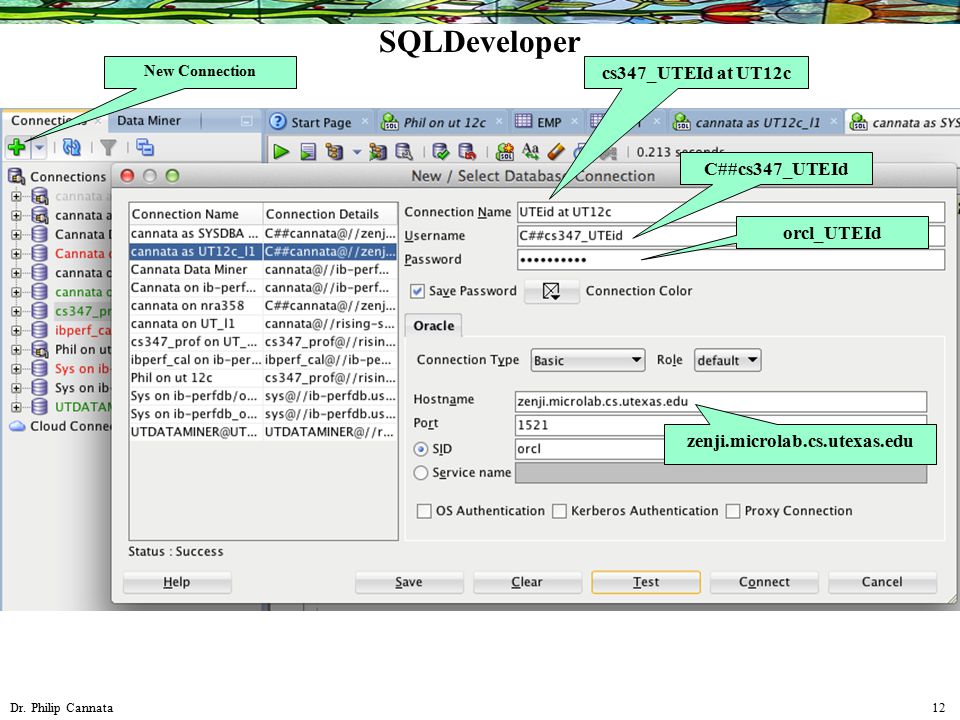Open the Phil on ut 12c tab
This screenshot has height=720, width=960.
[444, 122]
